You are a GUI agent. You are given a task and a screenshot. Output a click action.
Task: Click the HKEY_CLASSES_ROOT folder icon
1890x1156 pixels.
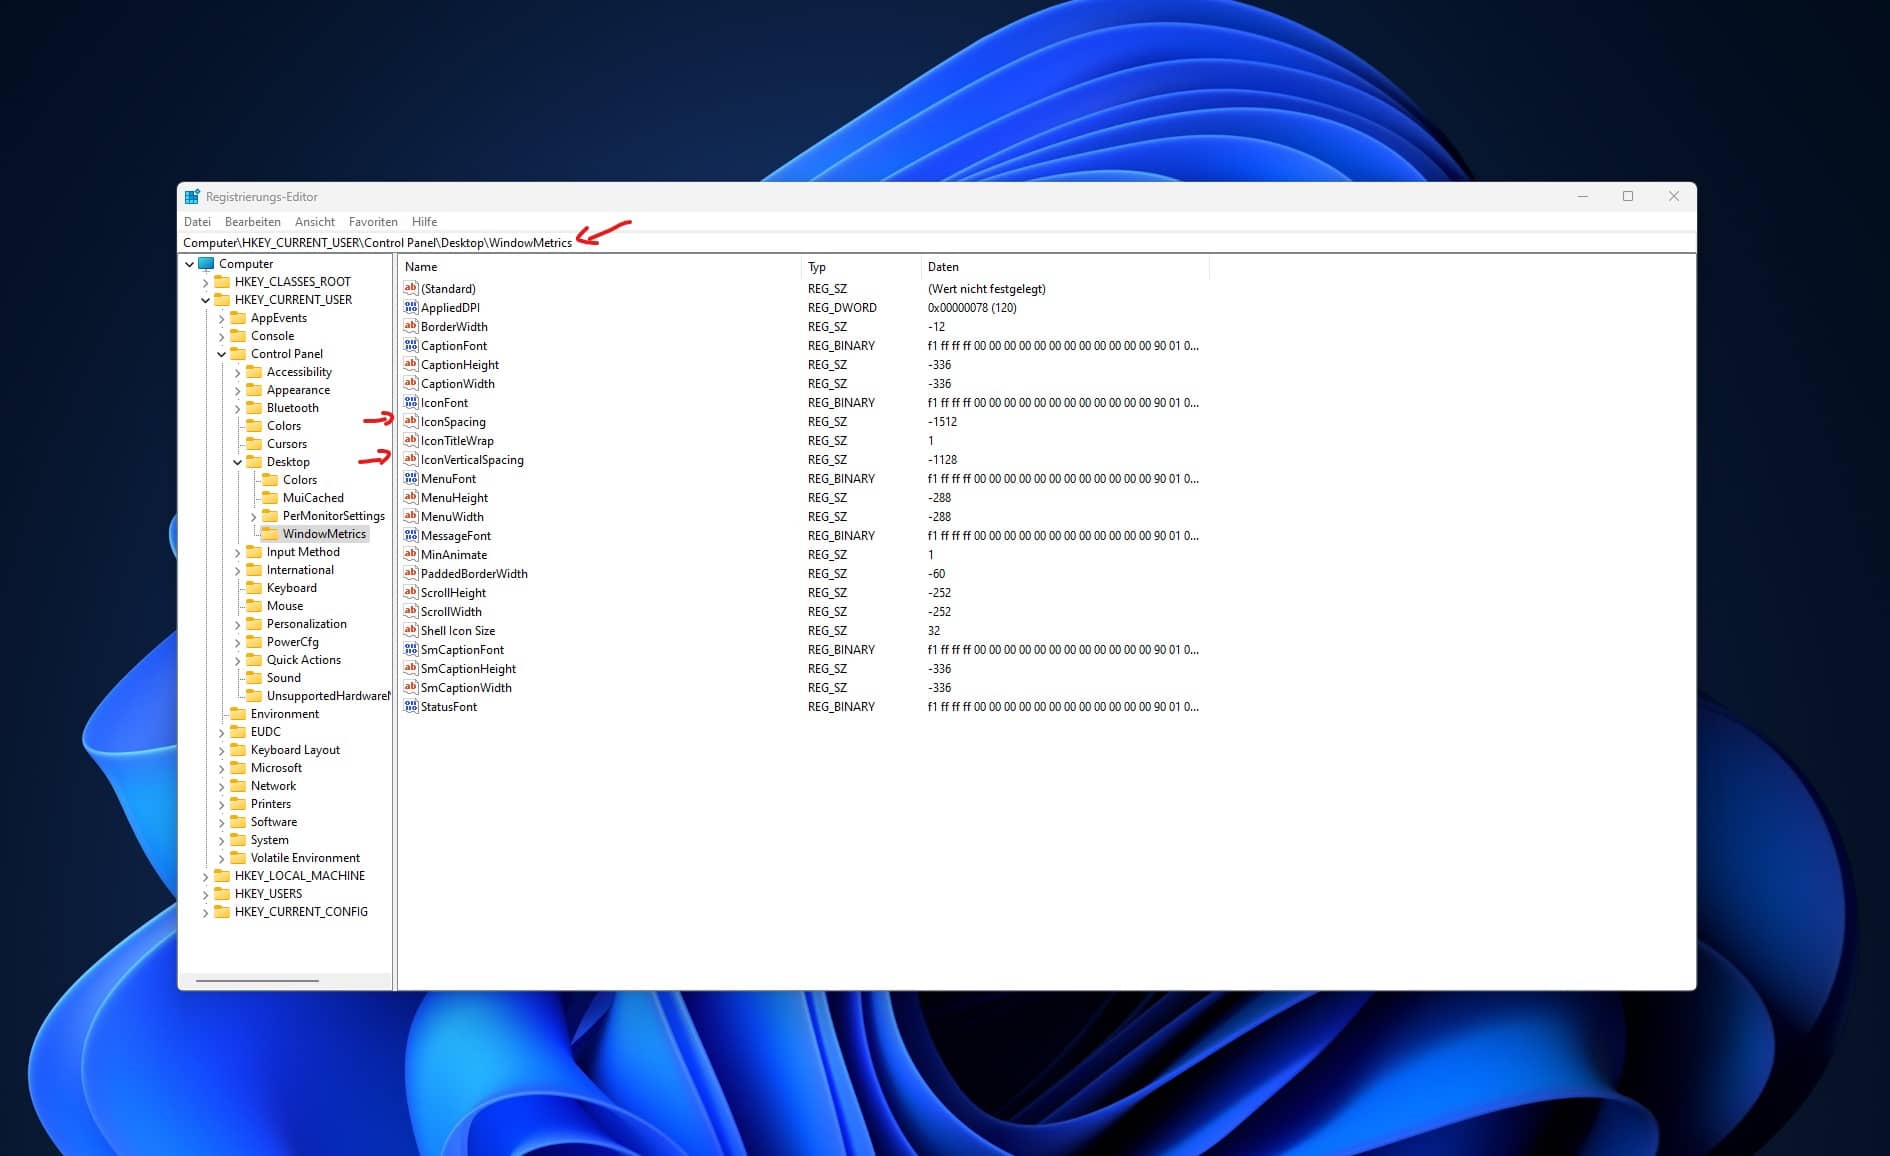point(222,282)
